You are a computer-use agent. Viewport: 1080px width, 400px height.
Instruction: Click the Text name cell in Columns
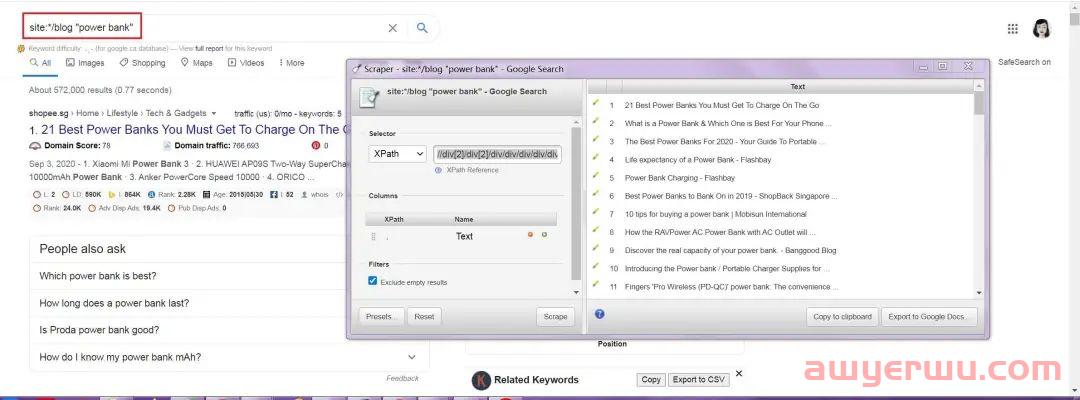pos(464,236)
